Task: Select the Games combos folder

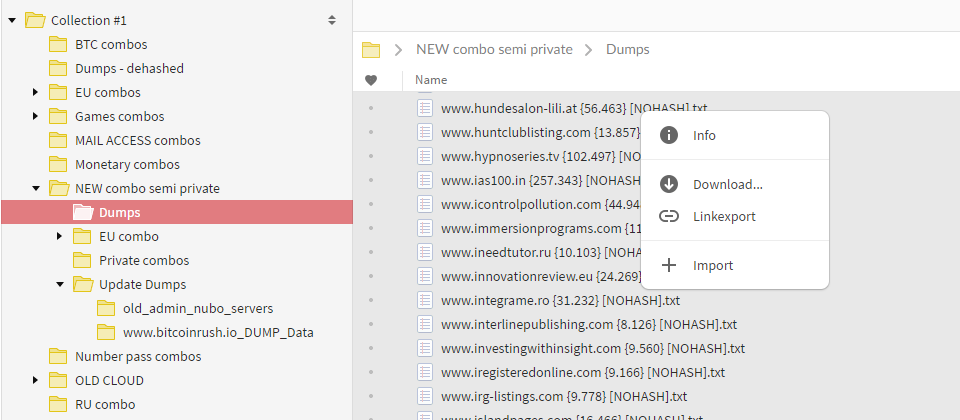Action: [119, 116]
